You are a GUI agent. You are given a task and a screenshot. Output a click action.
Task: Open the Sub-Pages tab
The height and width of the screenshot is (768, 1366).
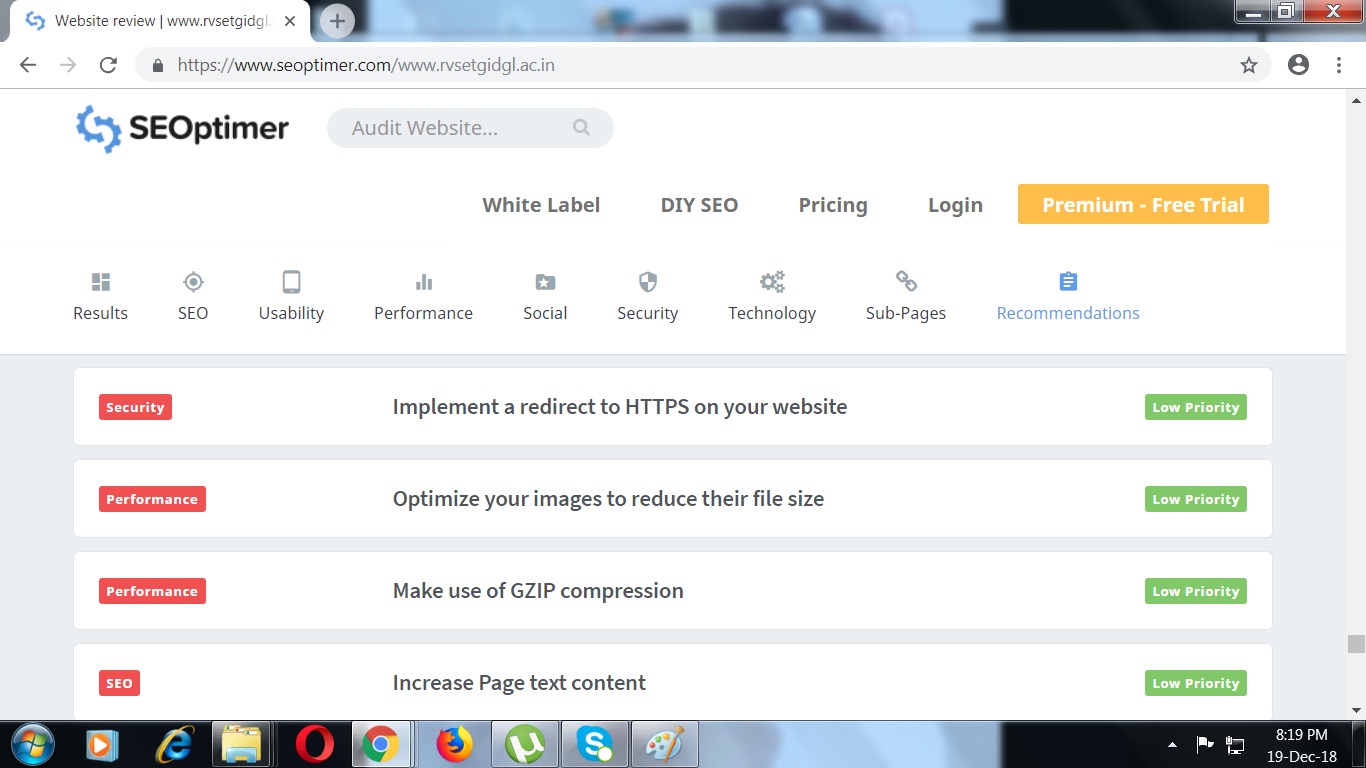click(905, 296)
